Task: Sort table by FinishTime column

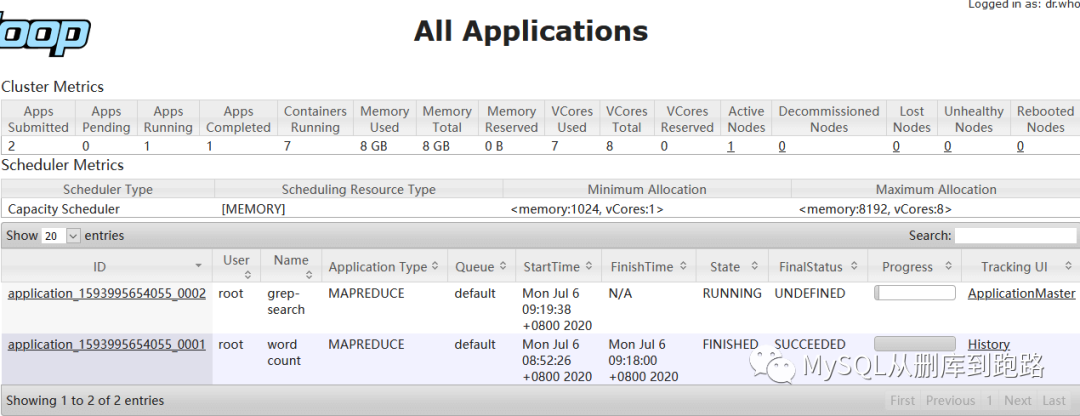Action: pyautogui.click(x=647, y=267)
